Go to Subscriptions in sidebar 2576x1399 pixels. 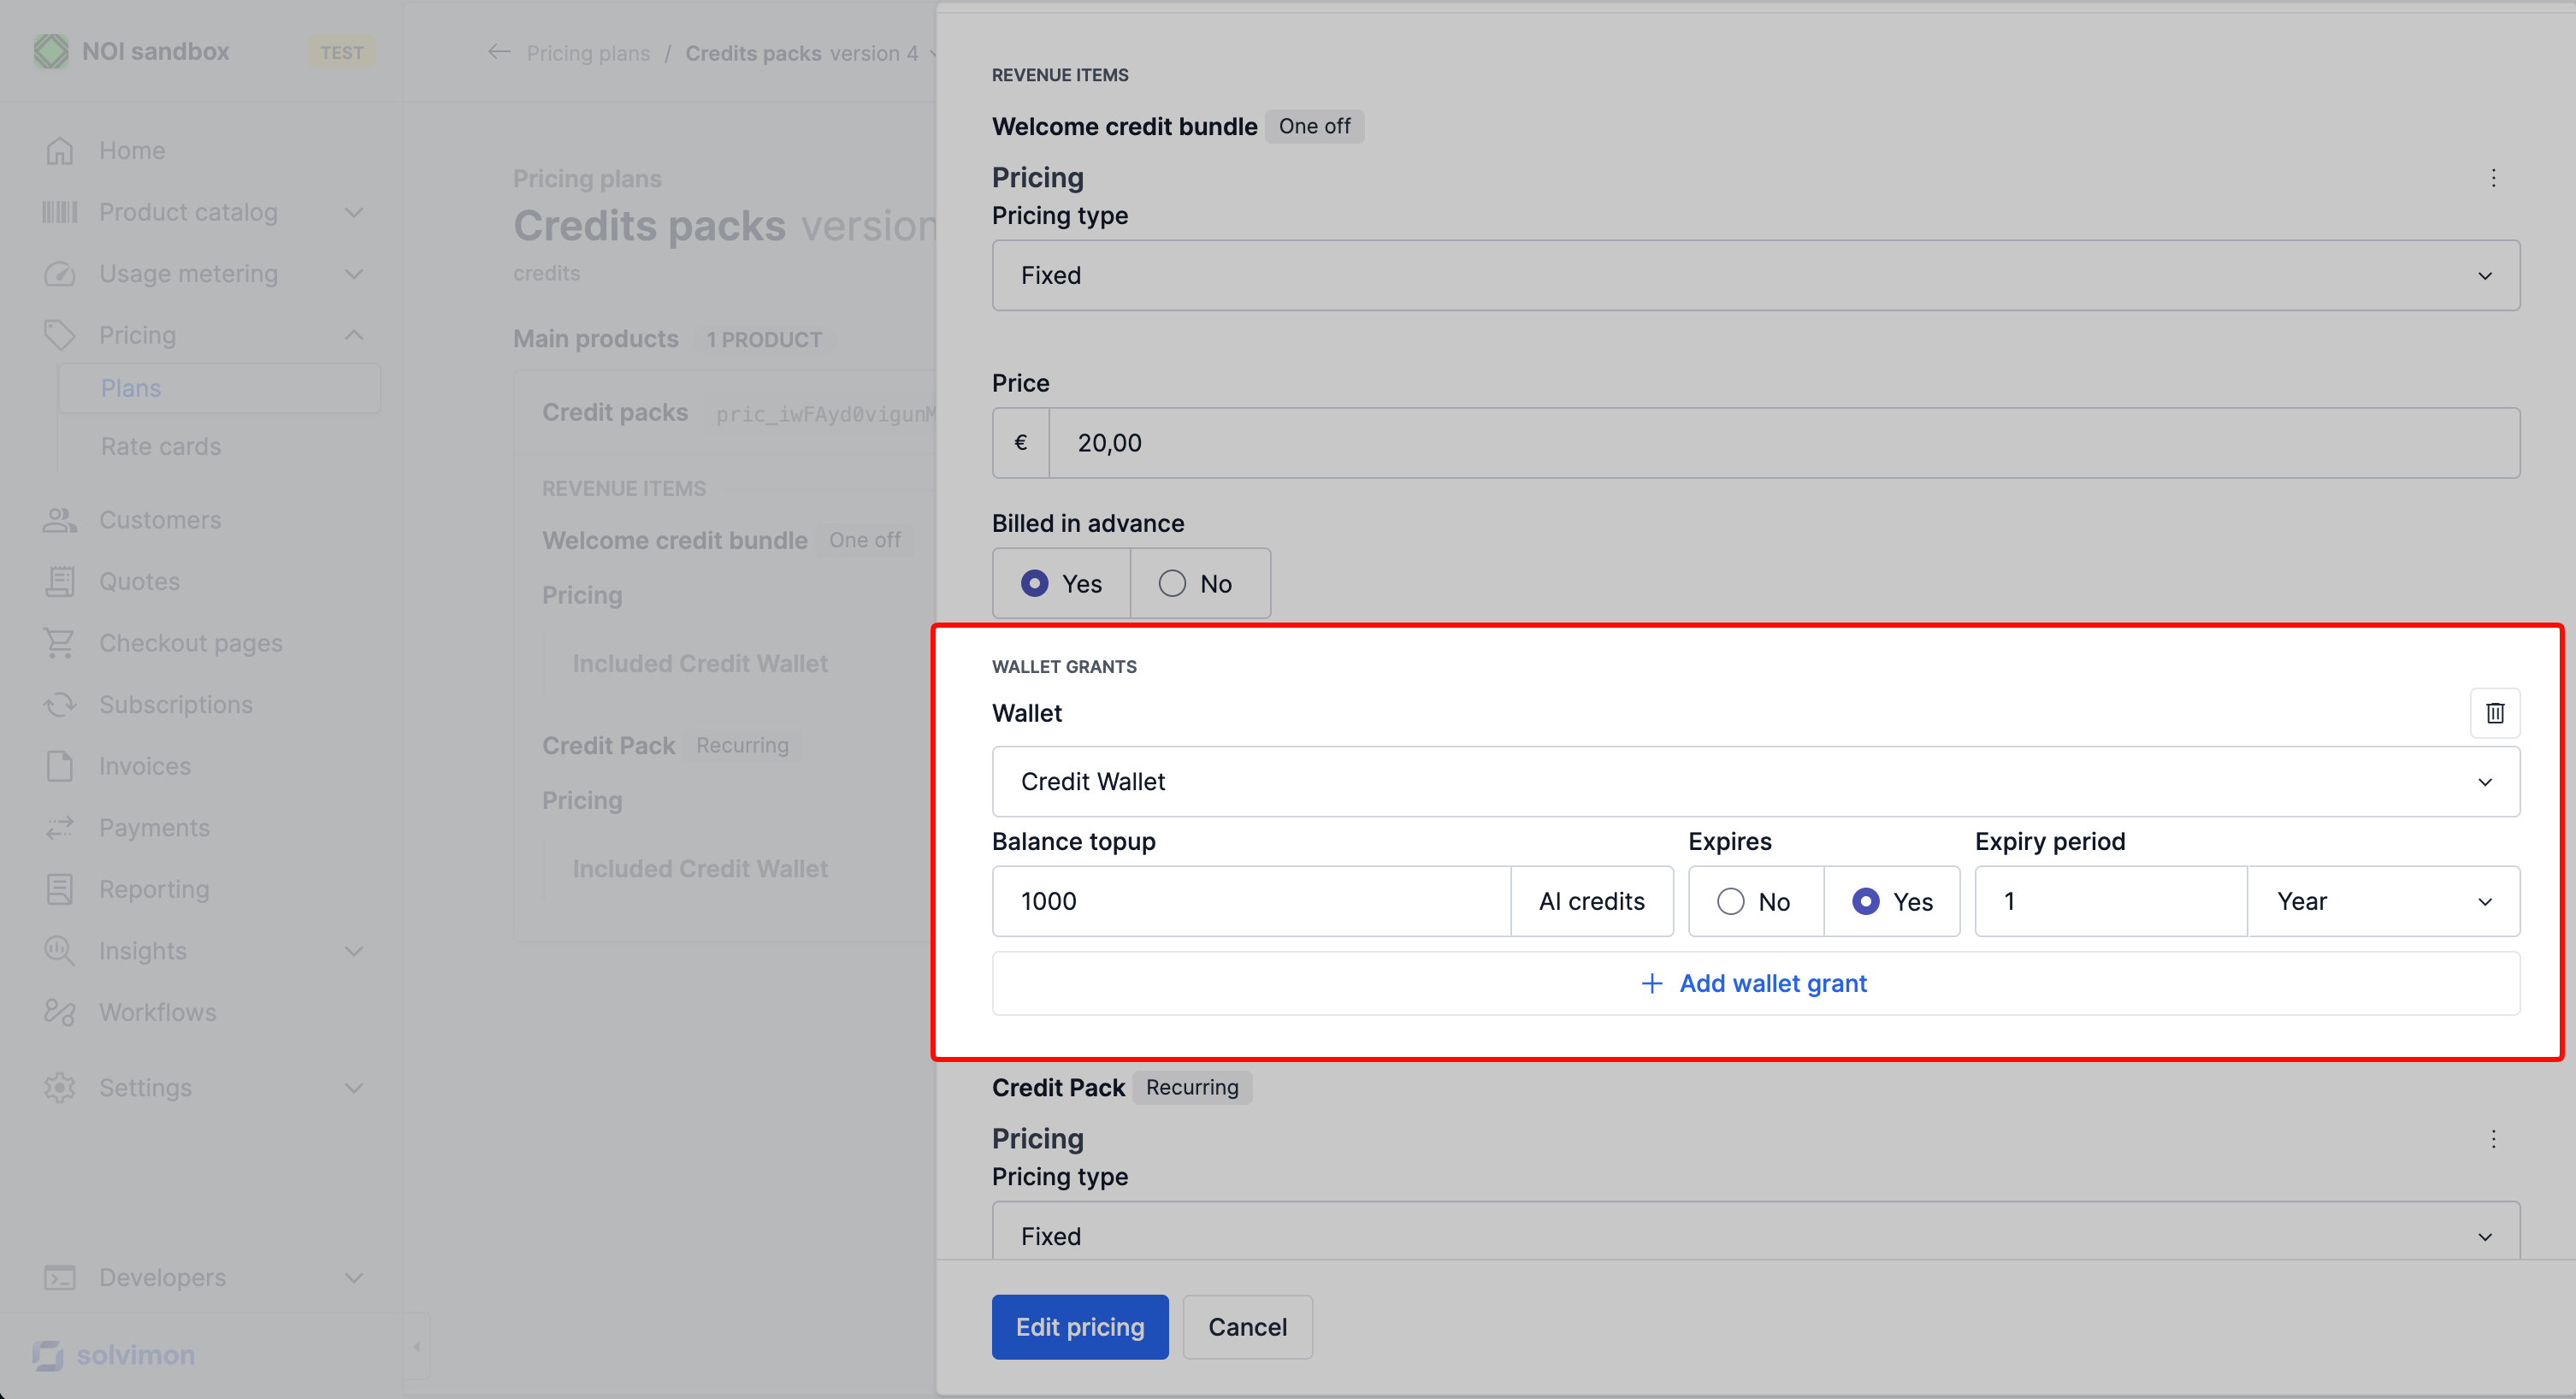click(176, 704)
